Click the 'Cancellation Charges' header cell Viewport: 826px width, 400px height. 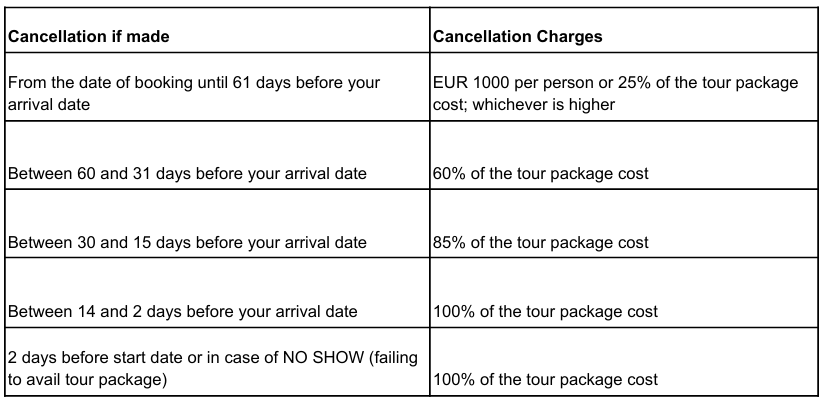(x=624, y=30)
